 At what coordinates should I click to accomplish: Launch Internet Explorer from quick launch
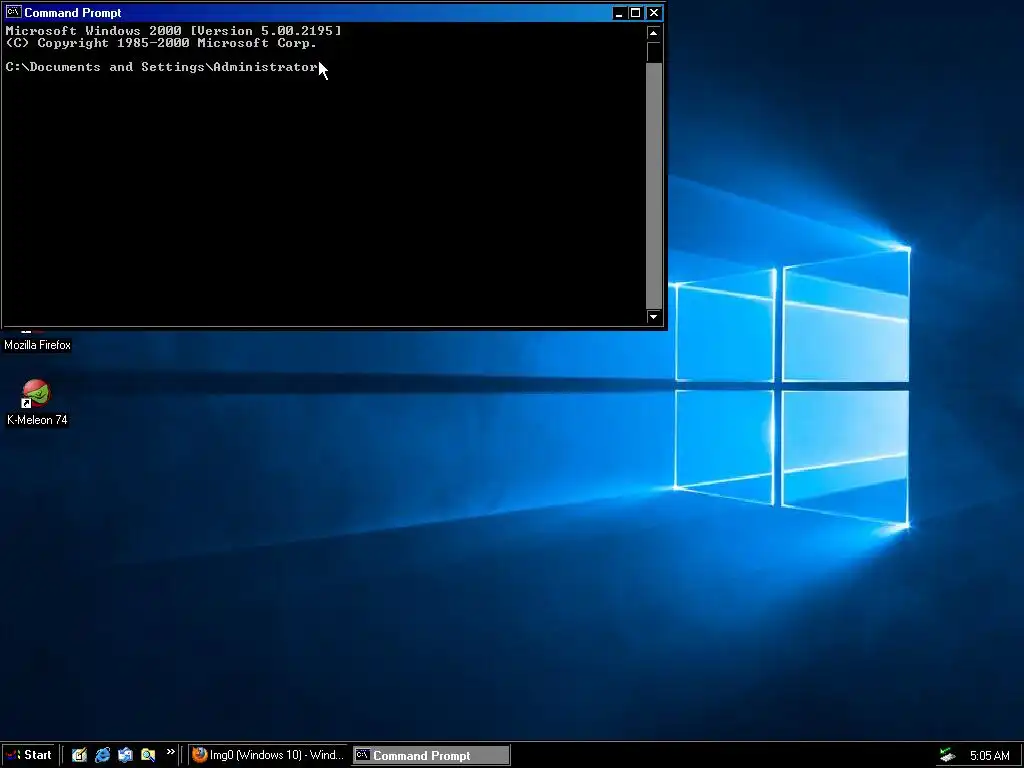103,755
